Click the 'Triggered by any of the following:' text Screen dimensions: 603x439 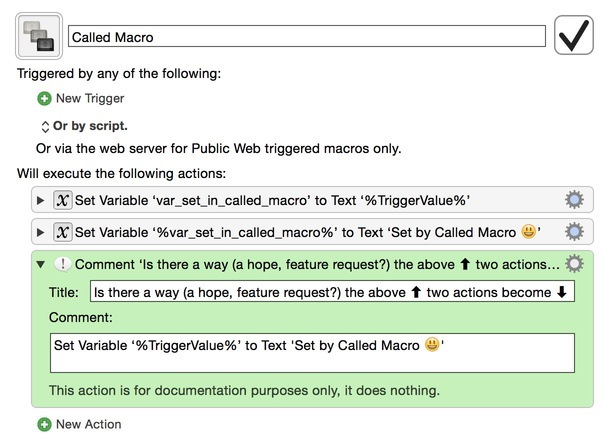click(119, 73)
